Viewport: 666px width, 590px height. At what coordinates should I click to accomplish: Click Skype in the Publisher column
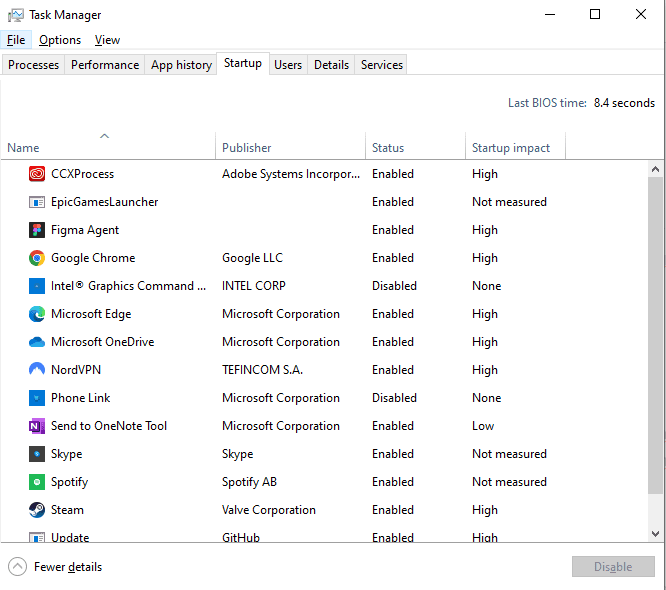(x=237, y=454)
